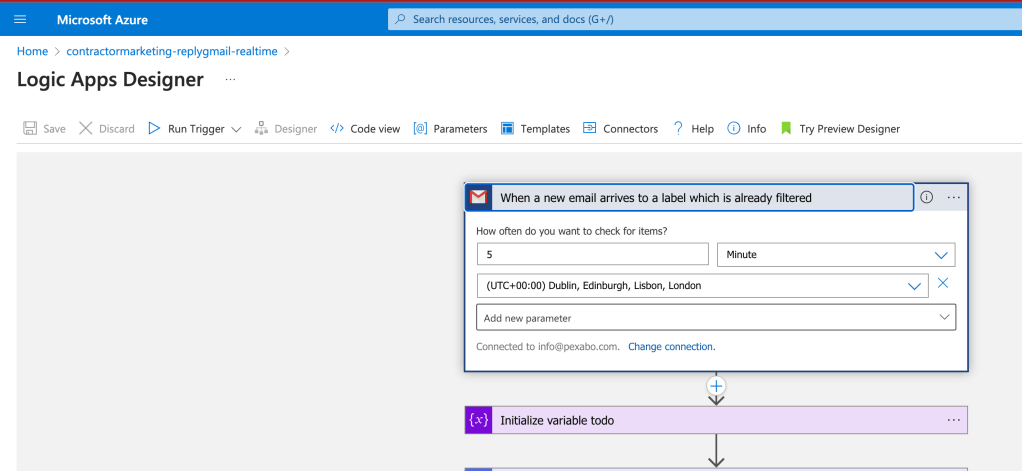Click the Code view brackets icon
This screenshot has height=471, width=1022.
(337, 128)
